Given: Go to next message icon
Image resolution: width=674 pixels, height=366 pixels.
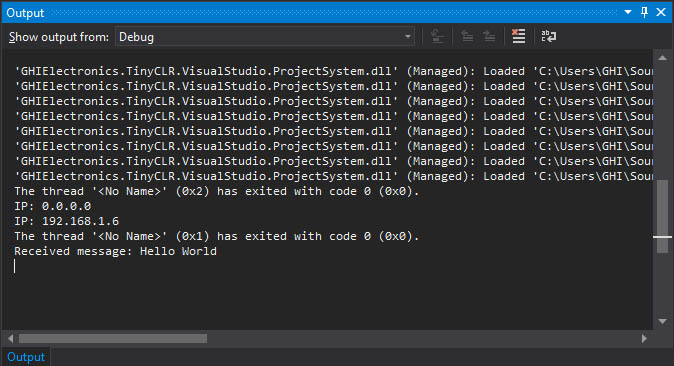Looking at the screenshot, I should coord(489,37).
